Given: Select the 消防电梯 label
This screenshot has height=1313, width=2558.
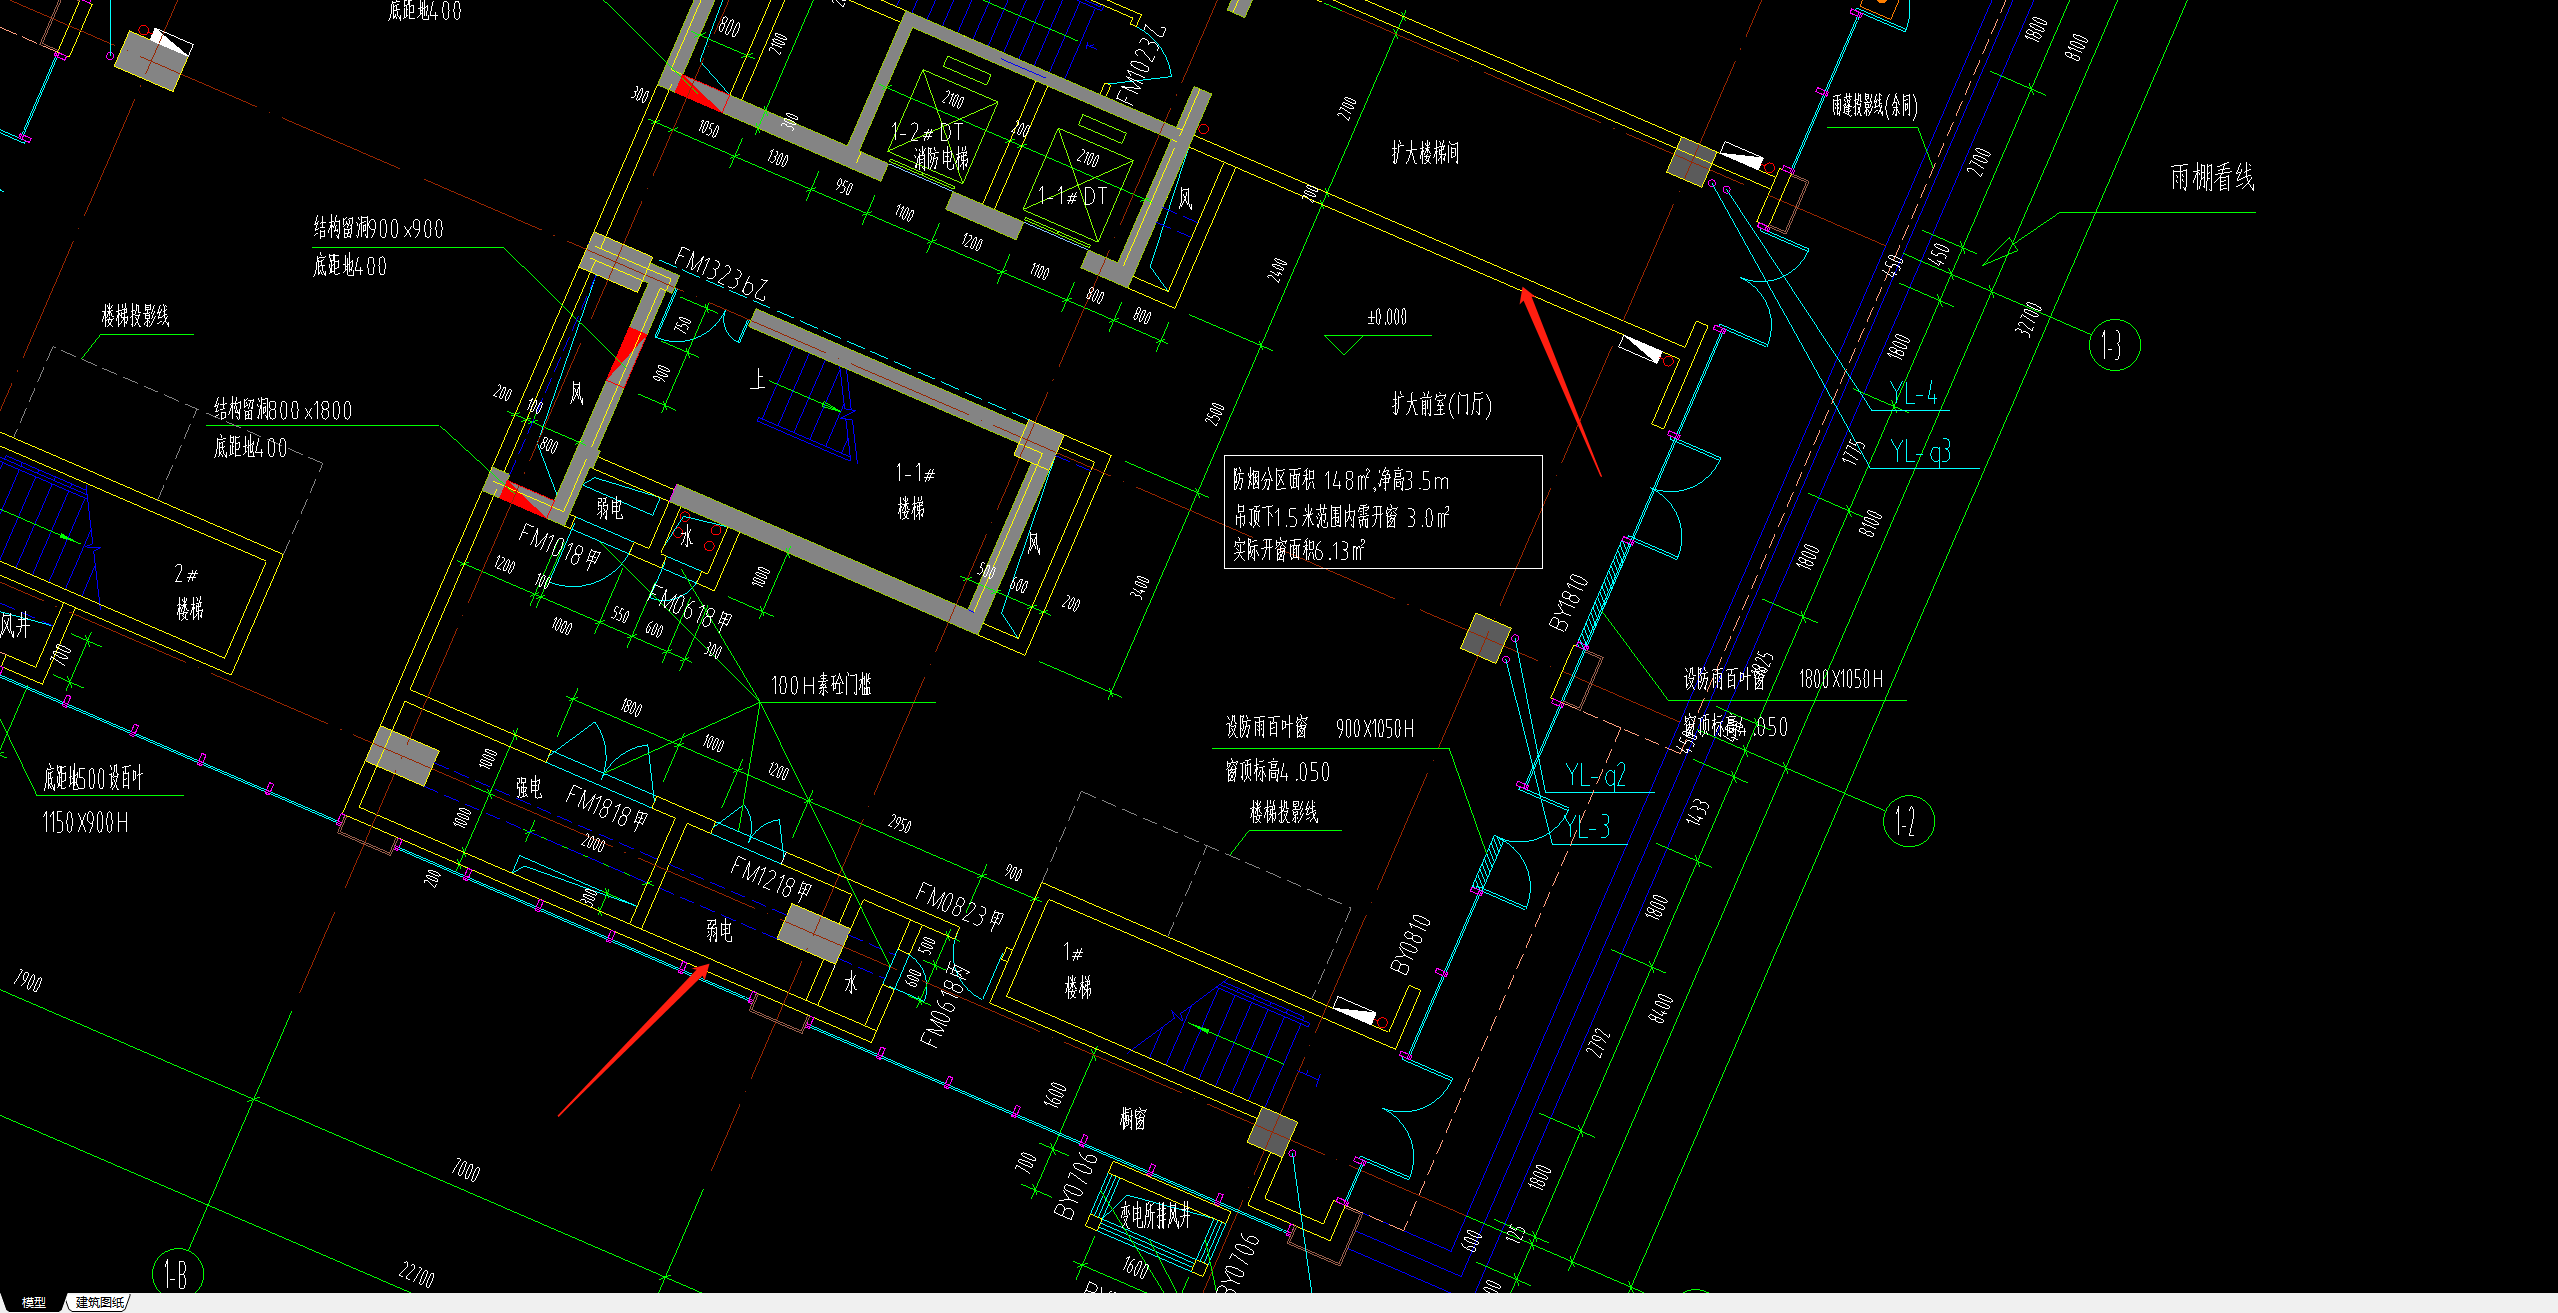Looking at the screenshot, I should [x=941, y=159].
